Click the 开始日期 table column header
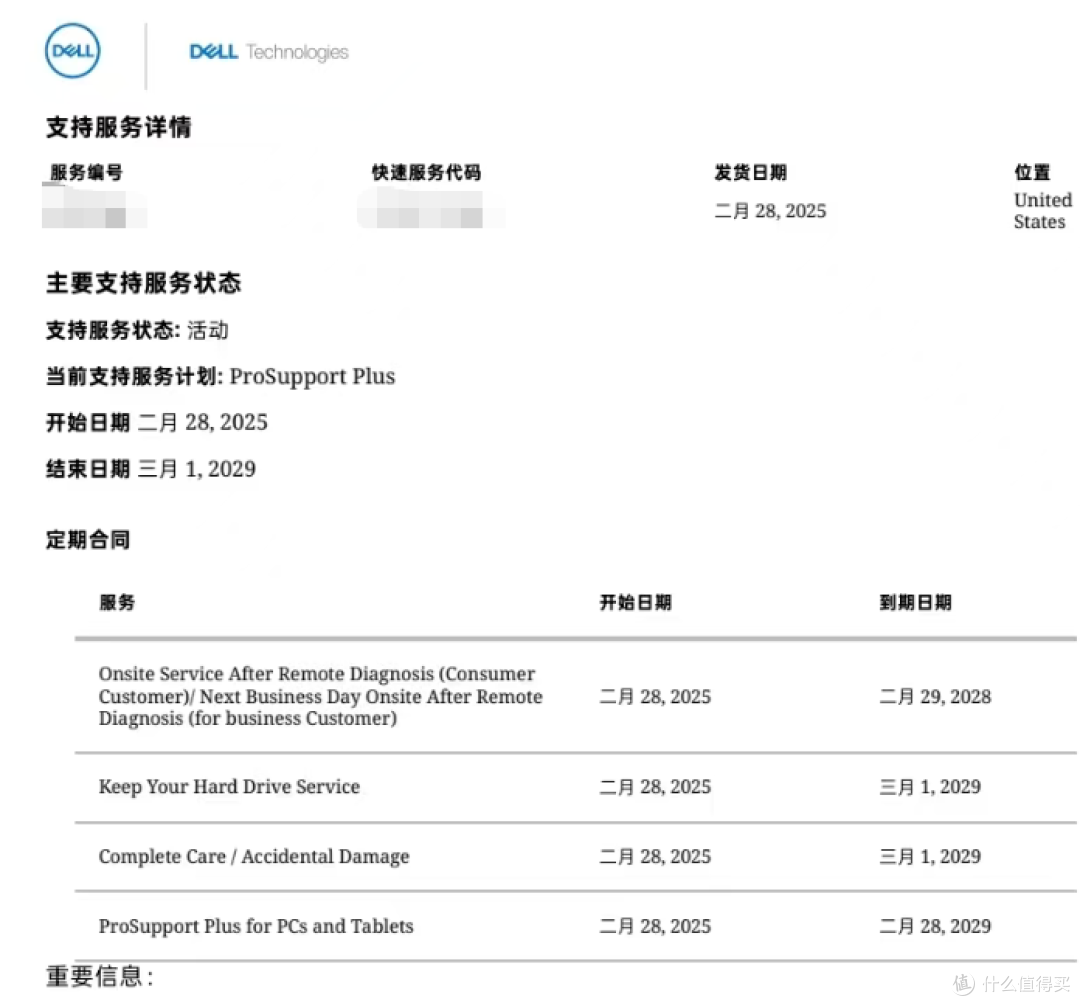This screenshot has height=1006, width=1080. 635,602
